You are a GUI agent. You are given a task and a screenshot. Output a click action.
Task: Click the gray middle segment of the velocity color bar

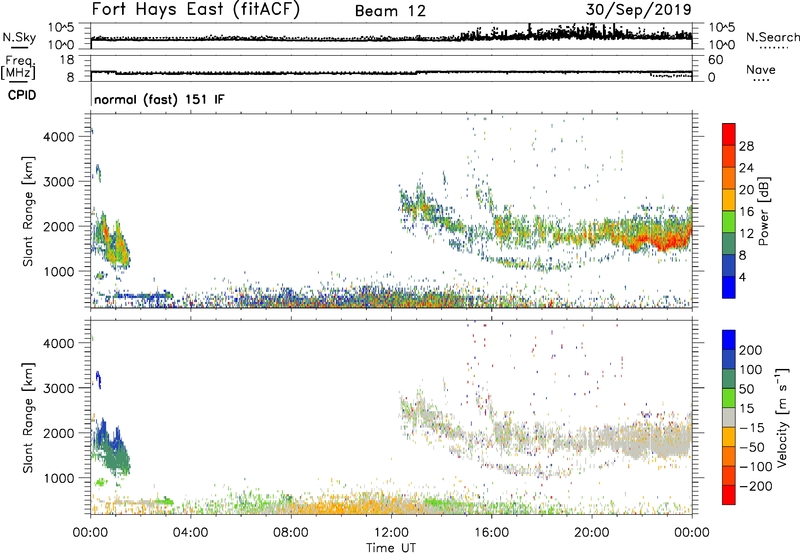point(729,417)
